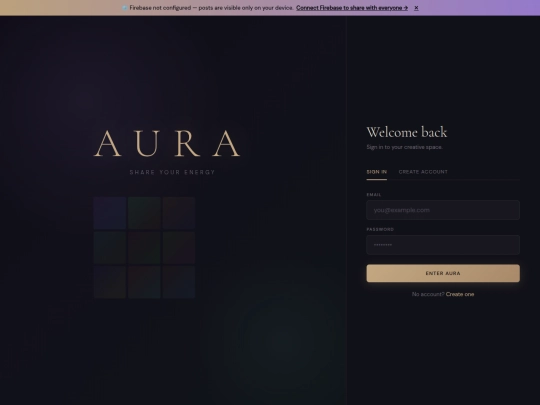Click the EMAIL field label

click(x=374, y=195)
